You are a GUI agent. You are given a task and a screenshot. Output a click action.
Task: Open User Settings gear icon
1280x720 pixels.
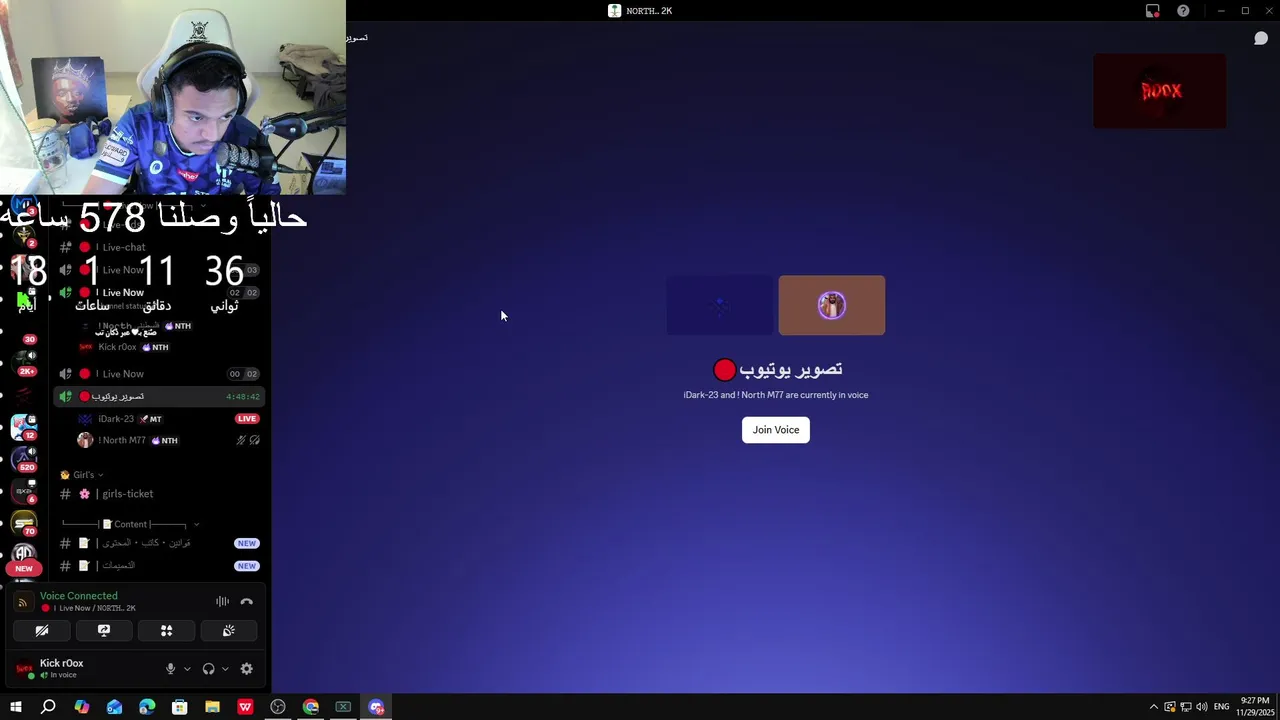247,669
